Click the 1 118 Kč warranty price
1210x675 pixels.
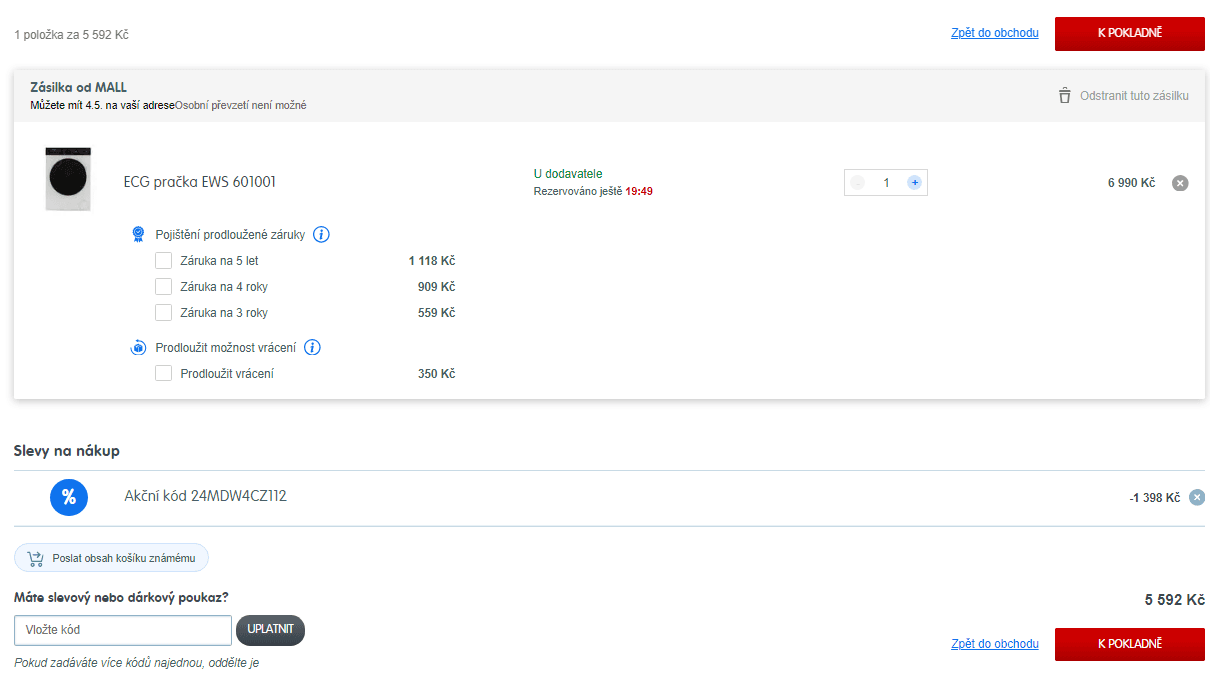(432, 261)
